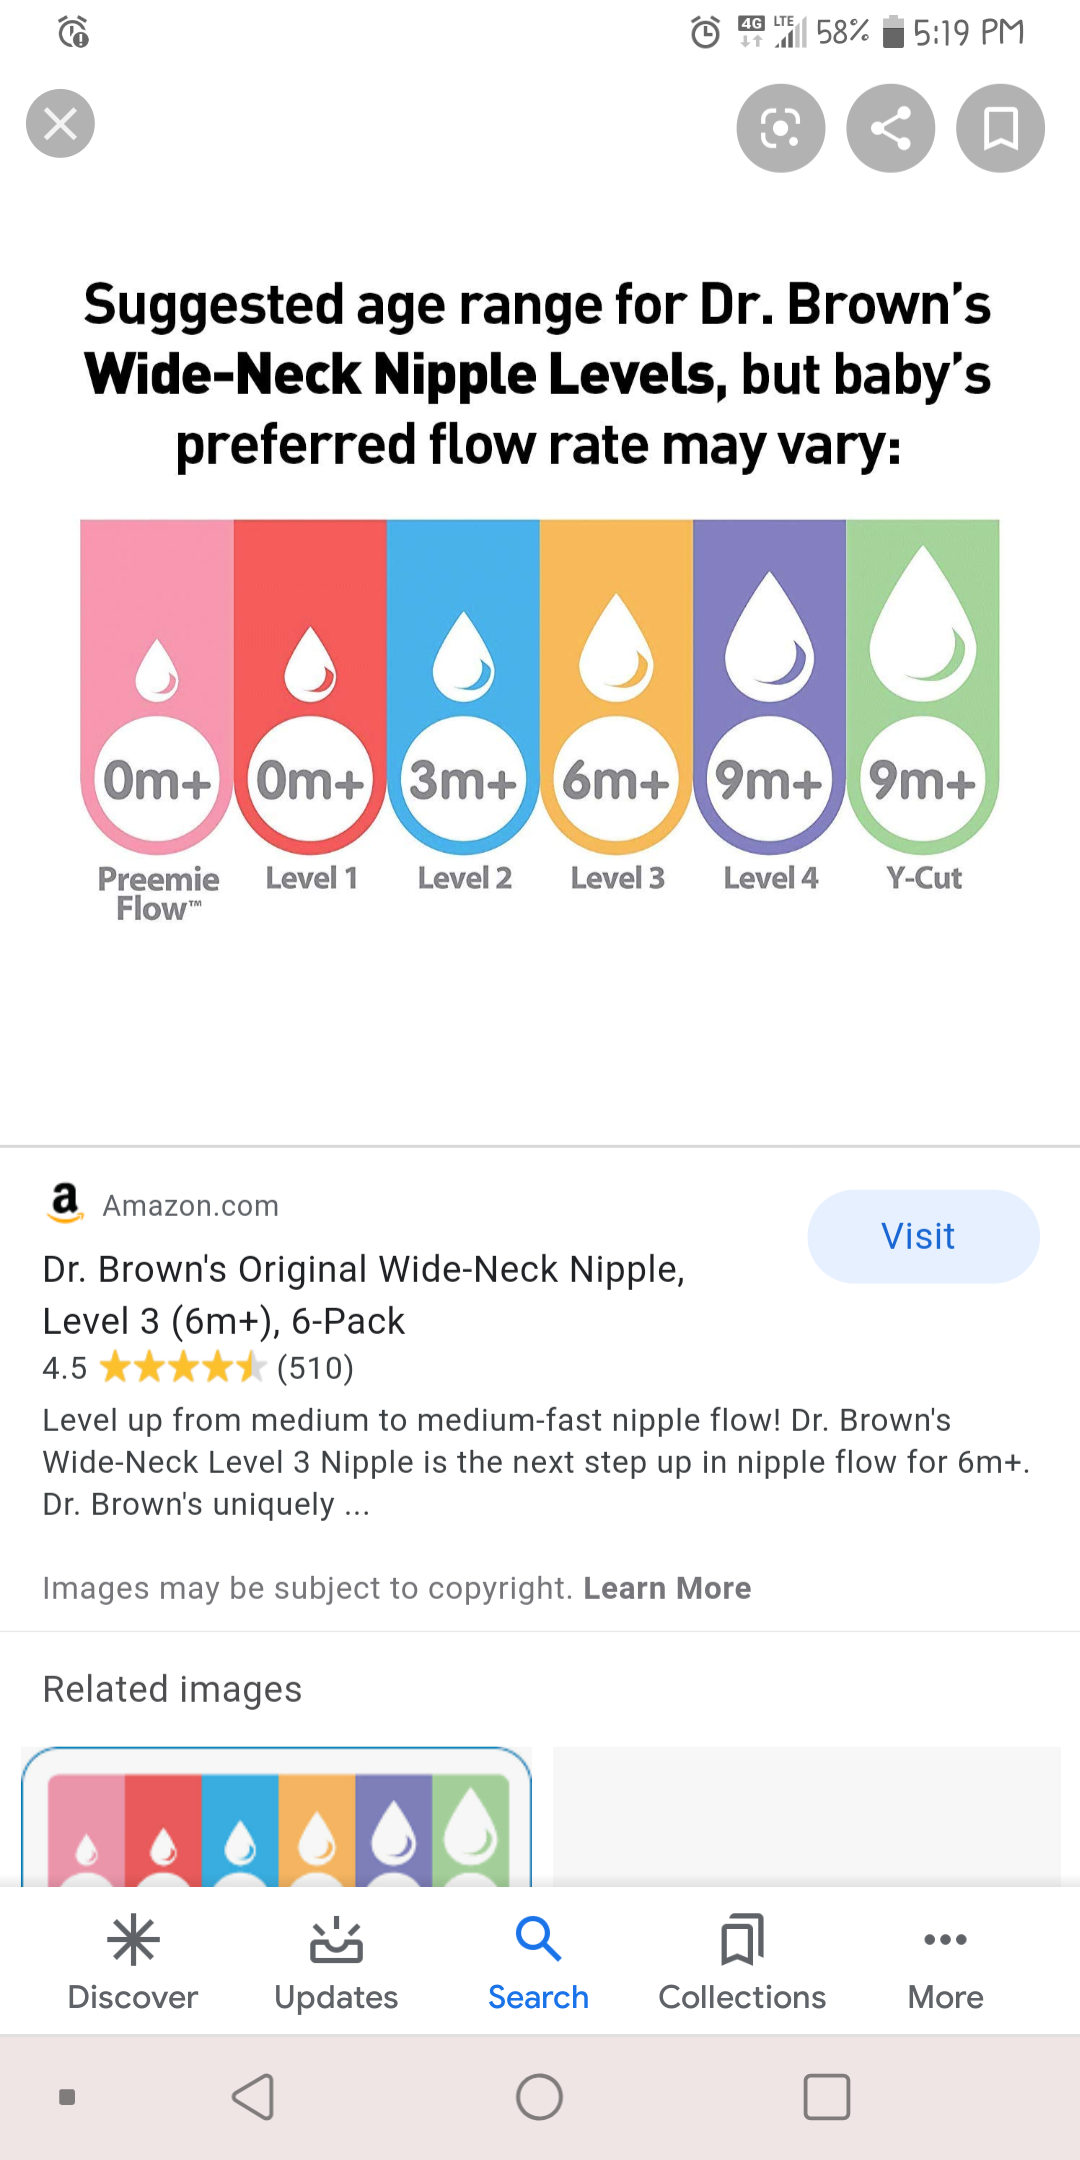
Task: Switch to the Updates tab
Action: (x=336, y=1962)
